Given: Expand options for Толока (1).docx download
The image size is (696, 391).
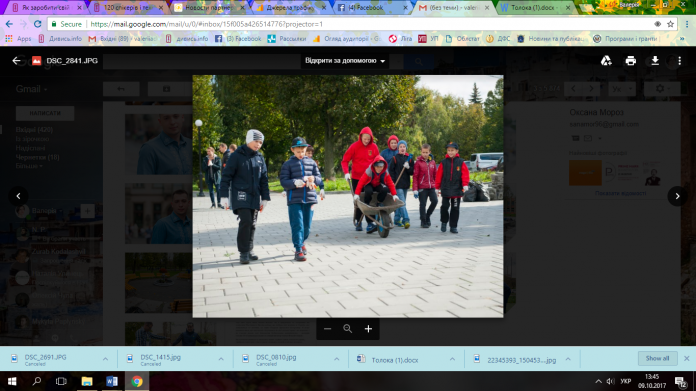Looking at the screenshot, I should coord(452,359).
